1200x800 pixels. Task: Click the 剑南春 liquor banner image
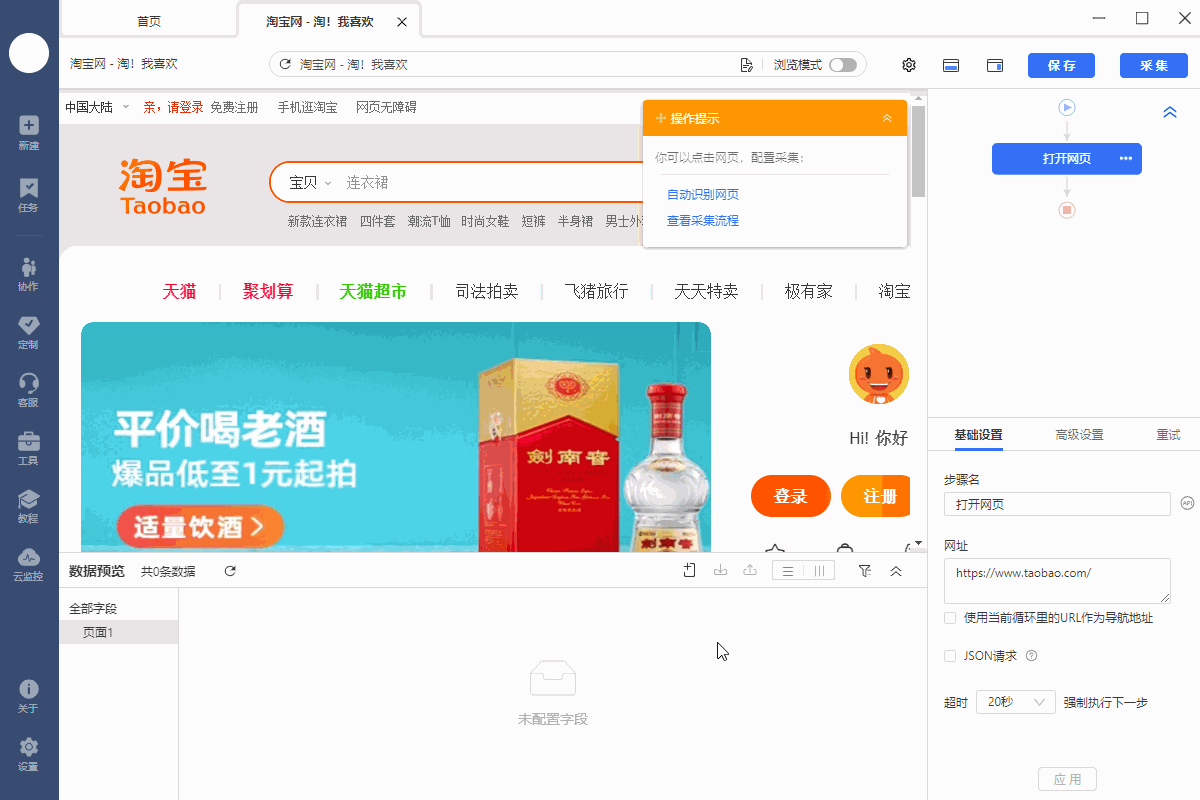(x=396, y=436)
